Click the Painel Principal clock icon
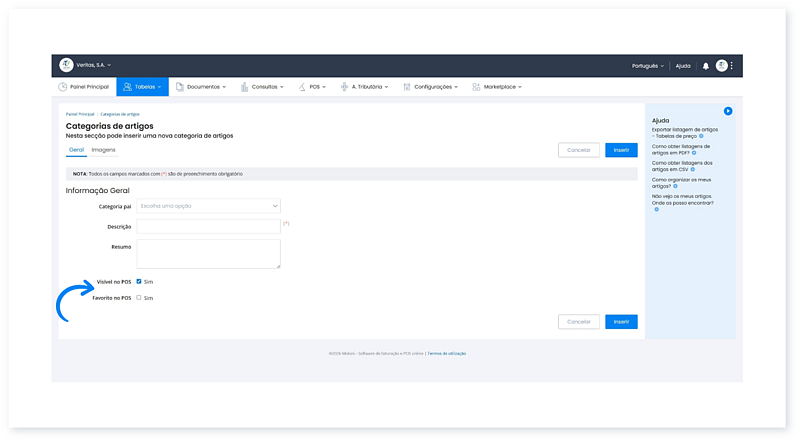This screenshot has height=442, width=800. 62,87
